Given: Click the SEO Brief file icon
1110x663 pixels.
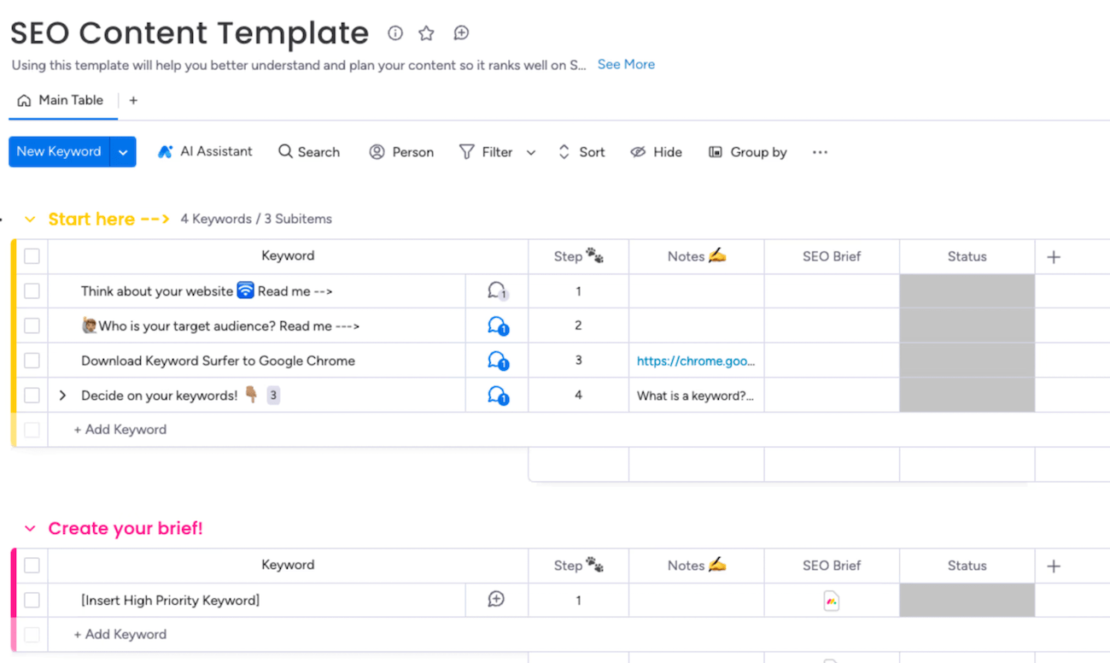Looking at the screenshot, I should 831,601.
